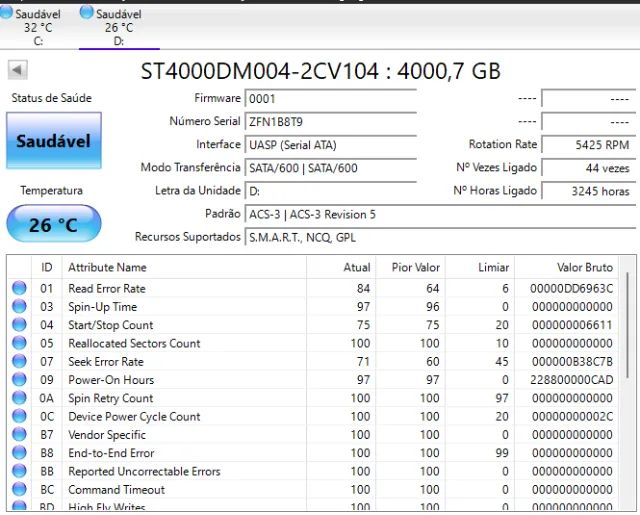Click the status icon of Reported Uncorrectable Errors
This screenshot has width=640, height=515.
pos(19,471)
